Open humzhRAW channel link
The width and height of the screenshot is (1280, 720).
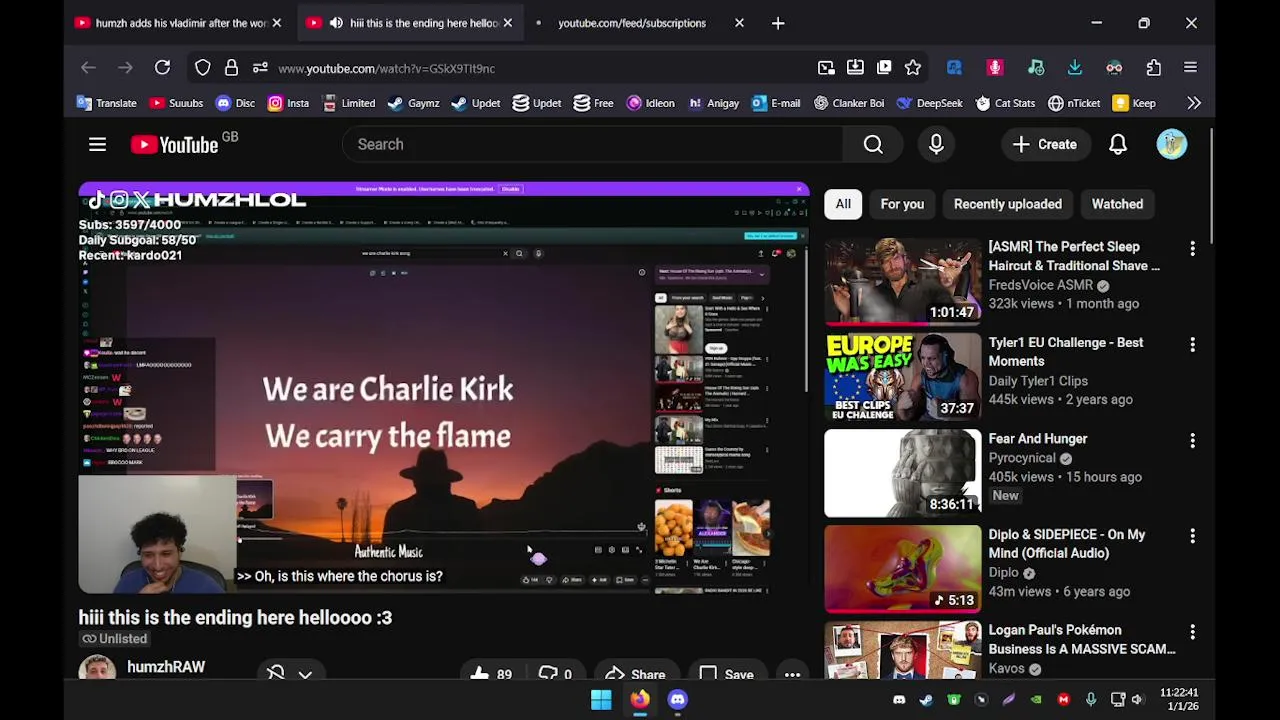(166, 667)
